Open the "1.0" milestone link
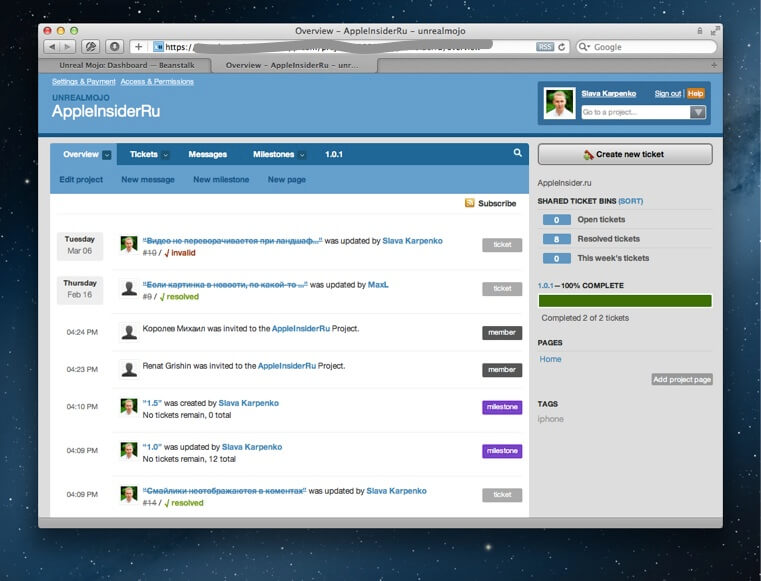This screenshot has width=761, height=581. tap(152, 447)
